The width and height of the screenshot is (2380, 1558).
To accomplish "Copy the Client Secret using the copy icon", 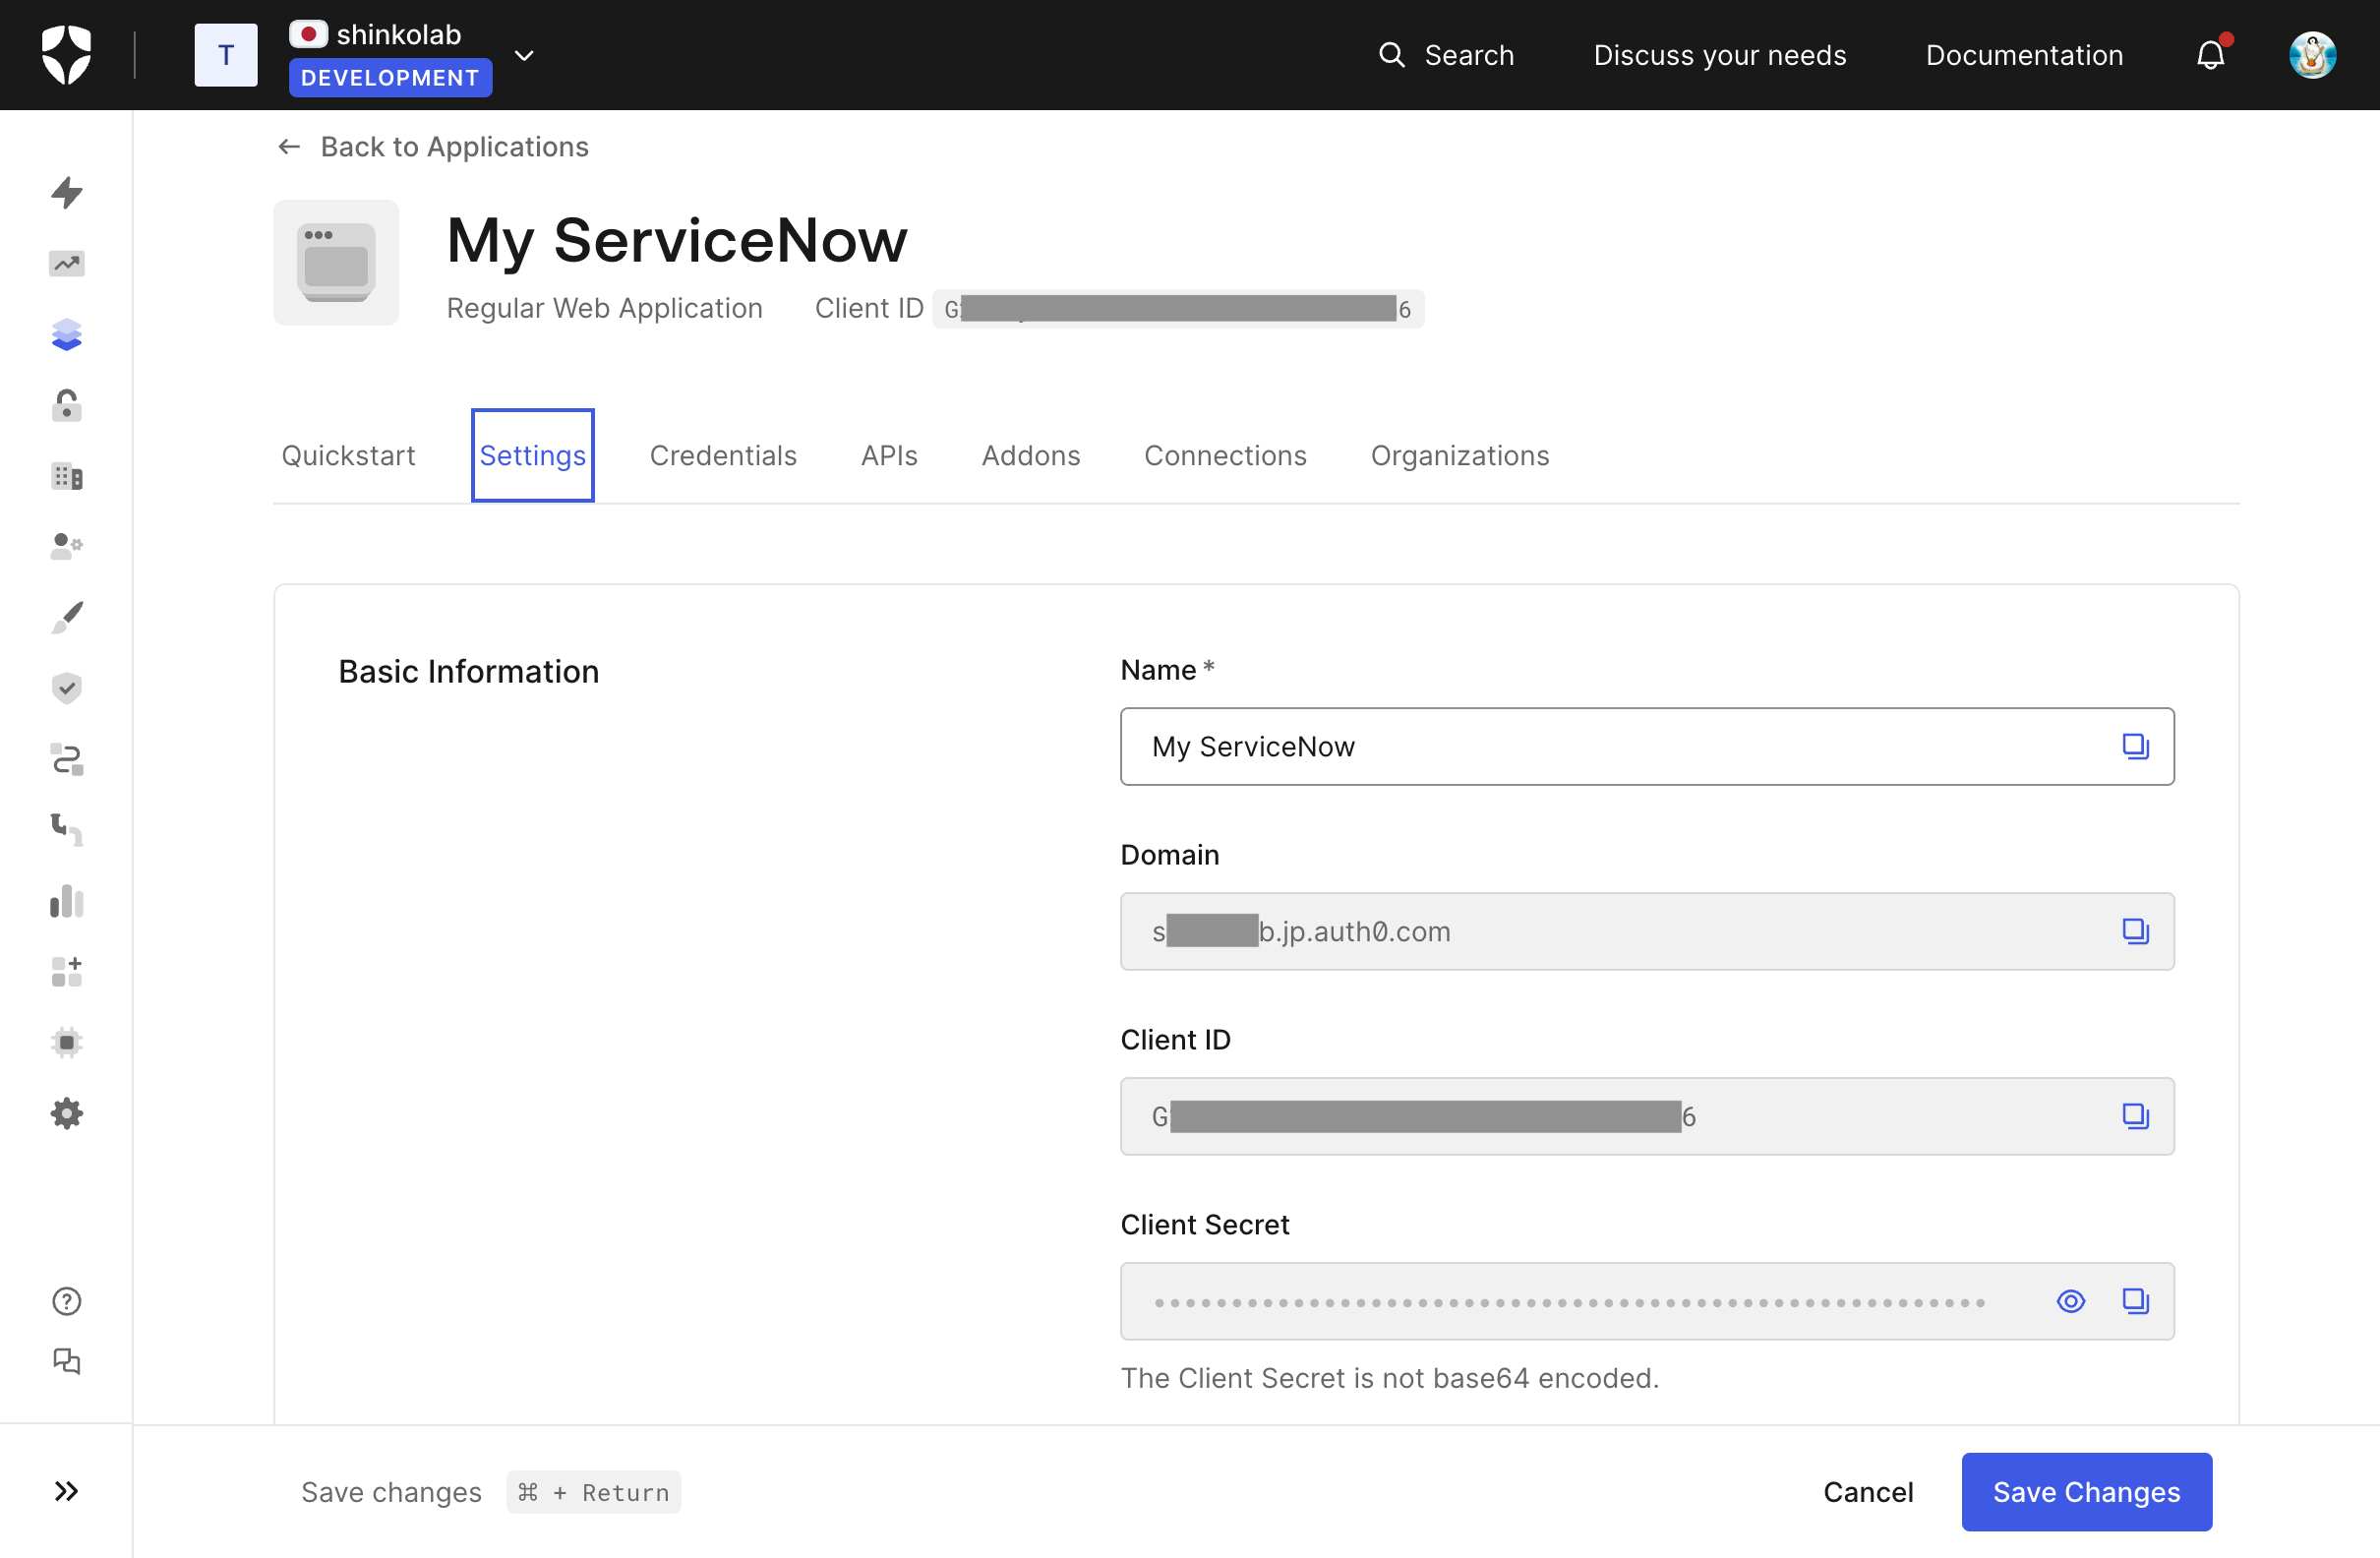I will pos(2137,1301).
